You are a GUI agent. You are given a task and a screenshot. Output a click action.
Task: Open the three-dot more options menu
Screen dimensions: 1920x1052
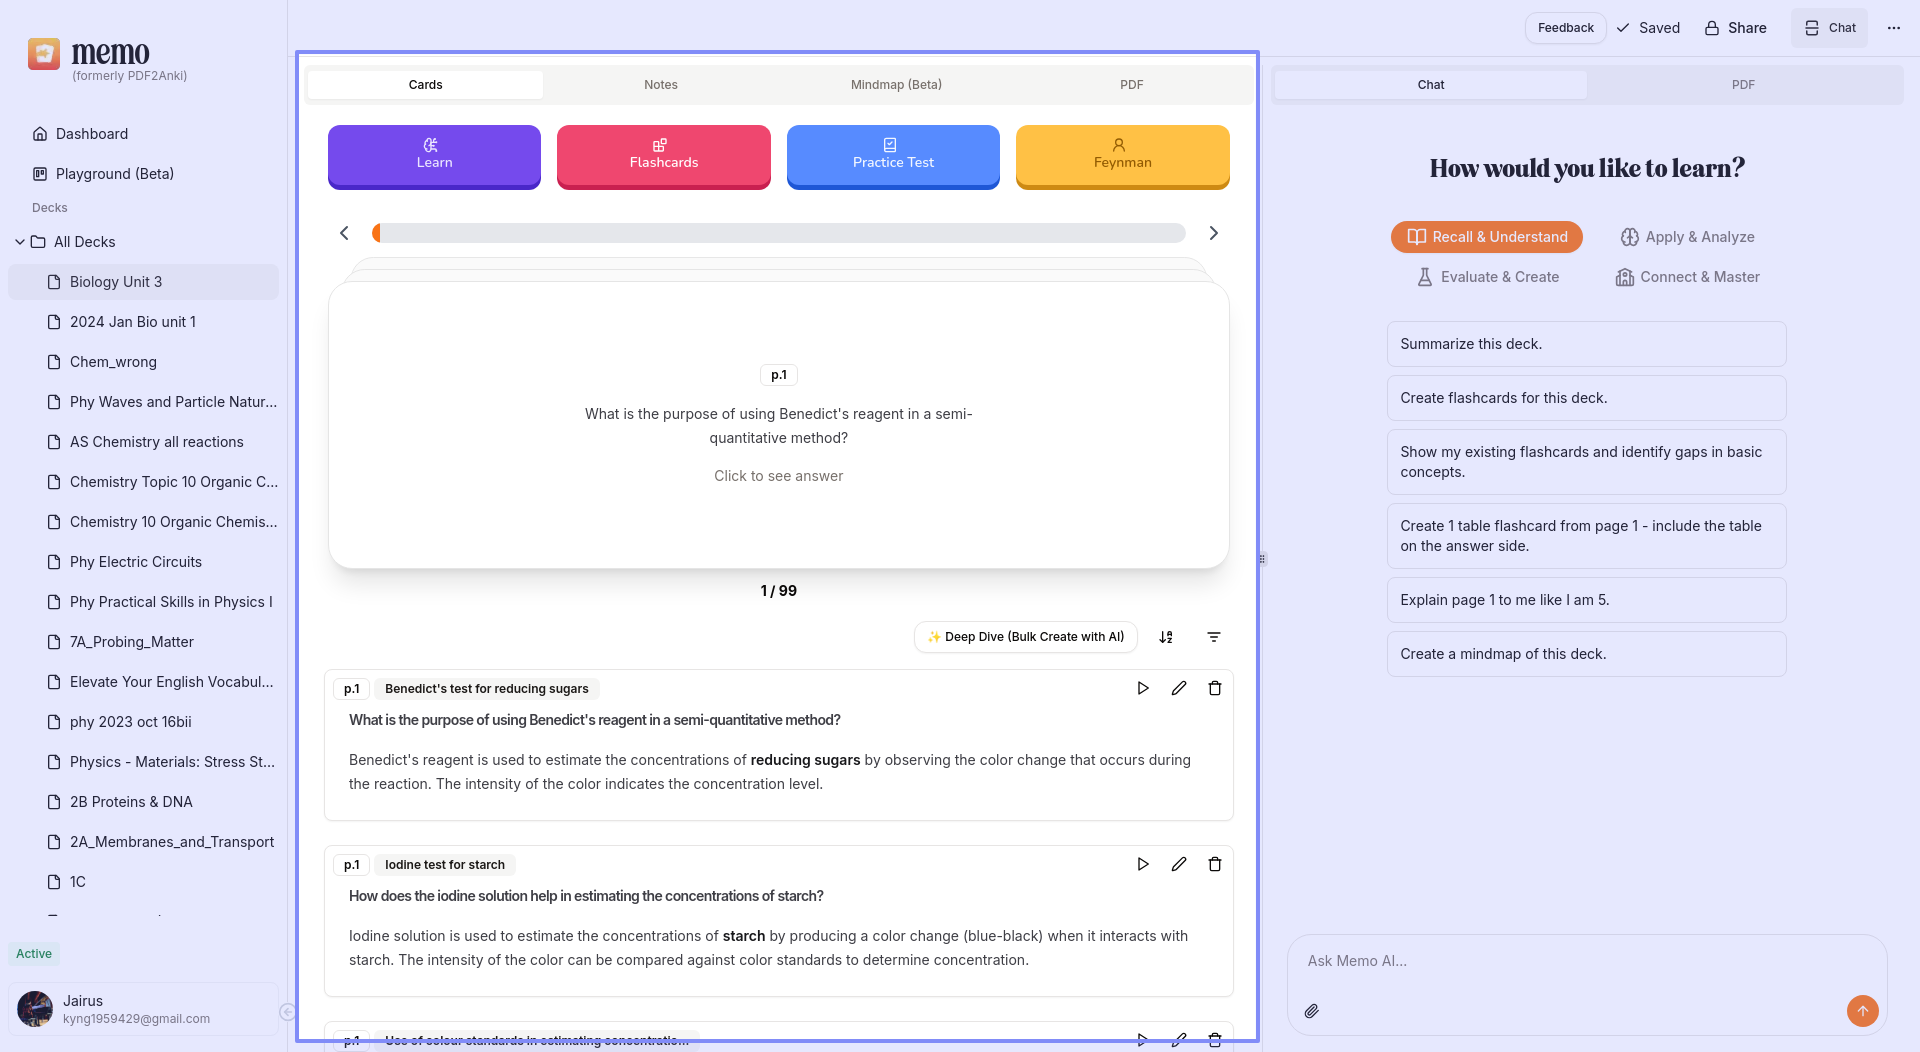[x=1894, y=28]
